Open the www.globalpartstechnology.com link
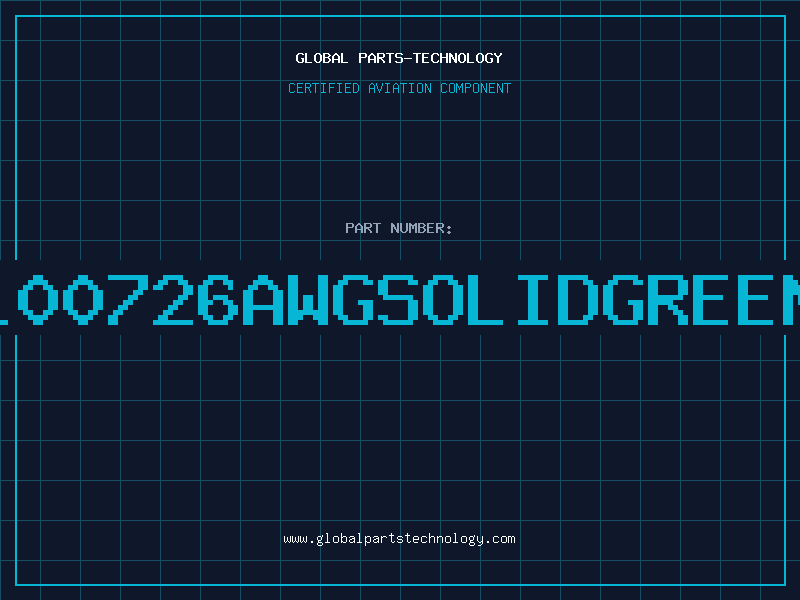 pyautogui.click(x=399, y=539)
